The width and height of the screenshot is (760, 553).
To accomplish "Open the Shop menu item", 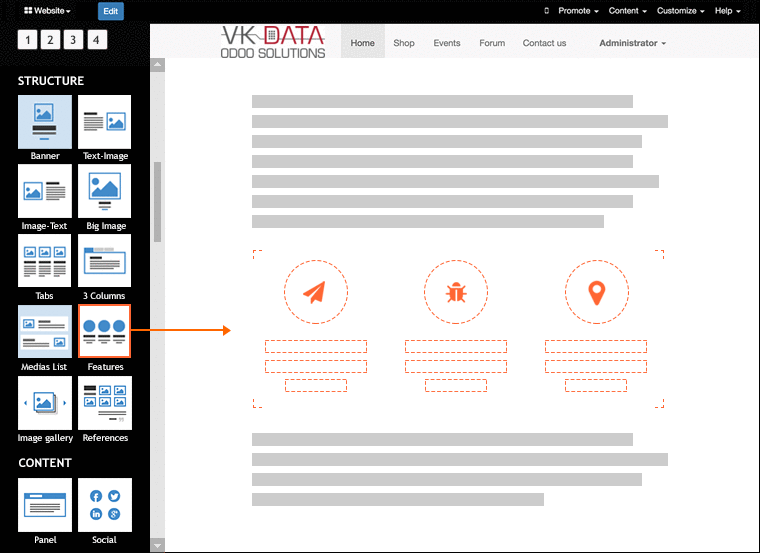I will click(404, 43).
